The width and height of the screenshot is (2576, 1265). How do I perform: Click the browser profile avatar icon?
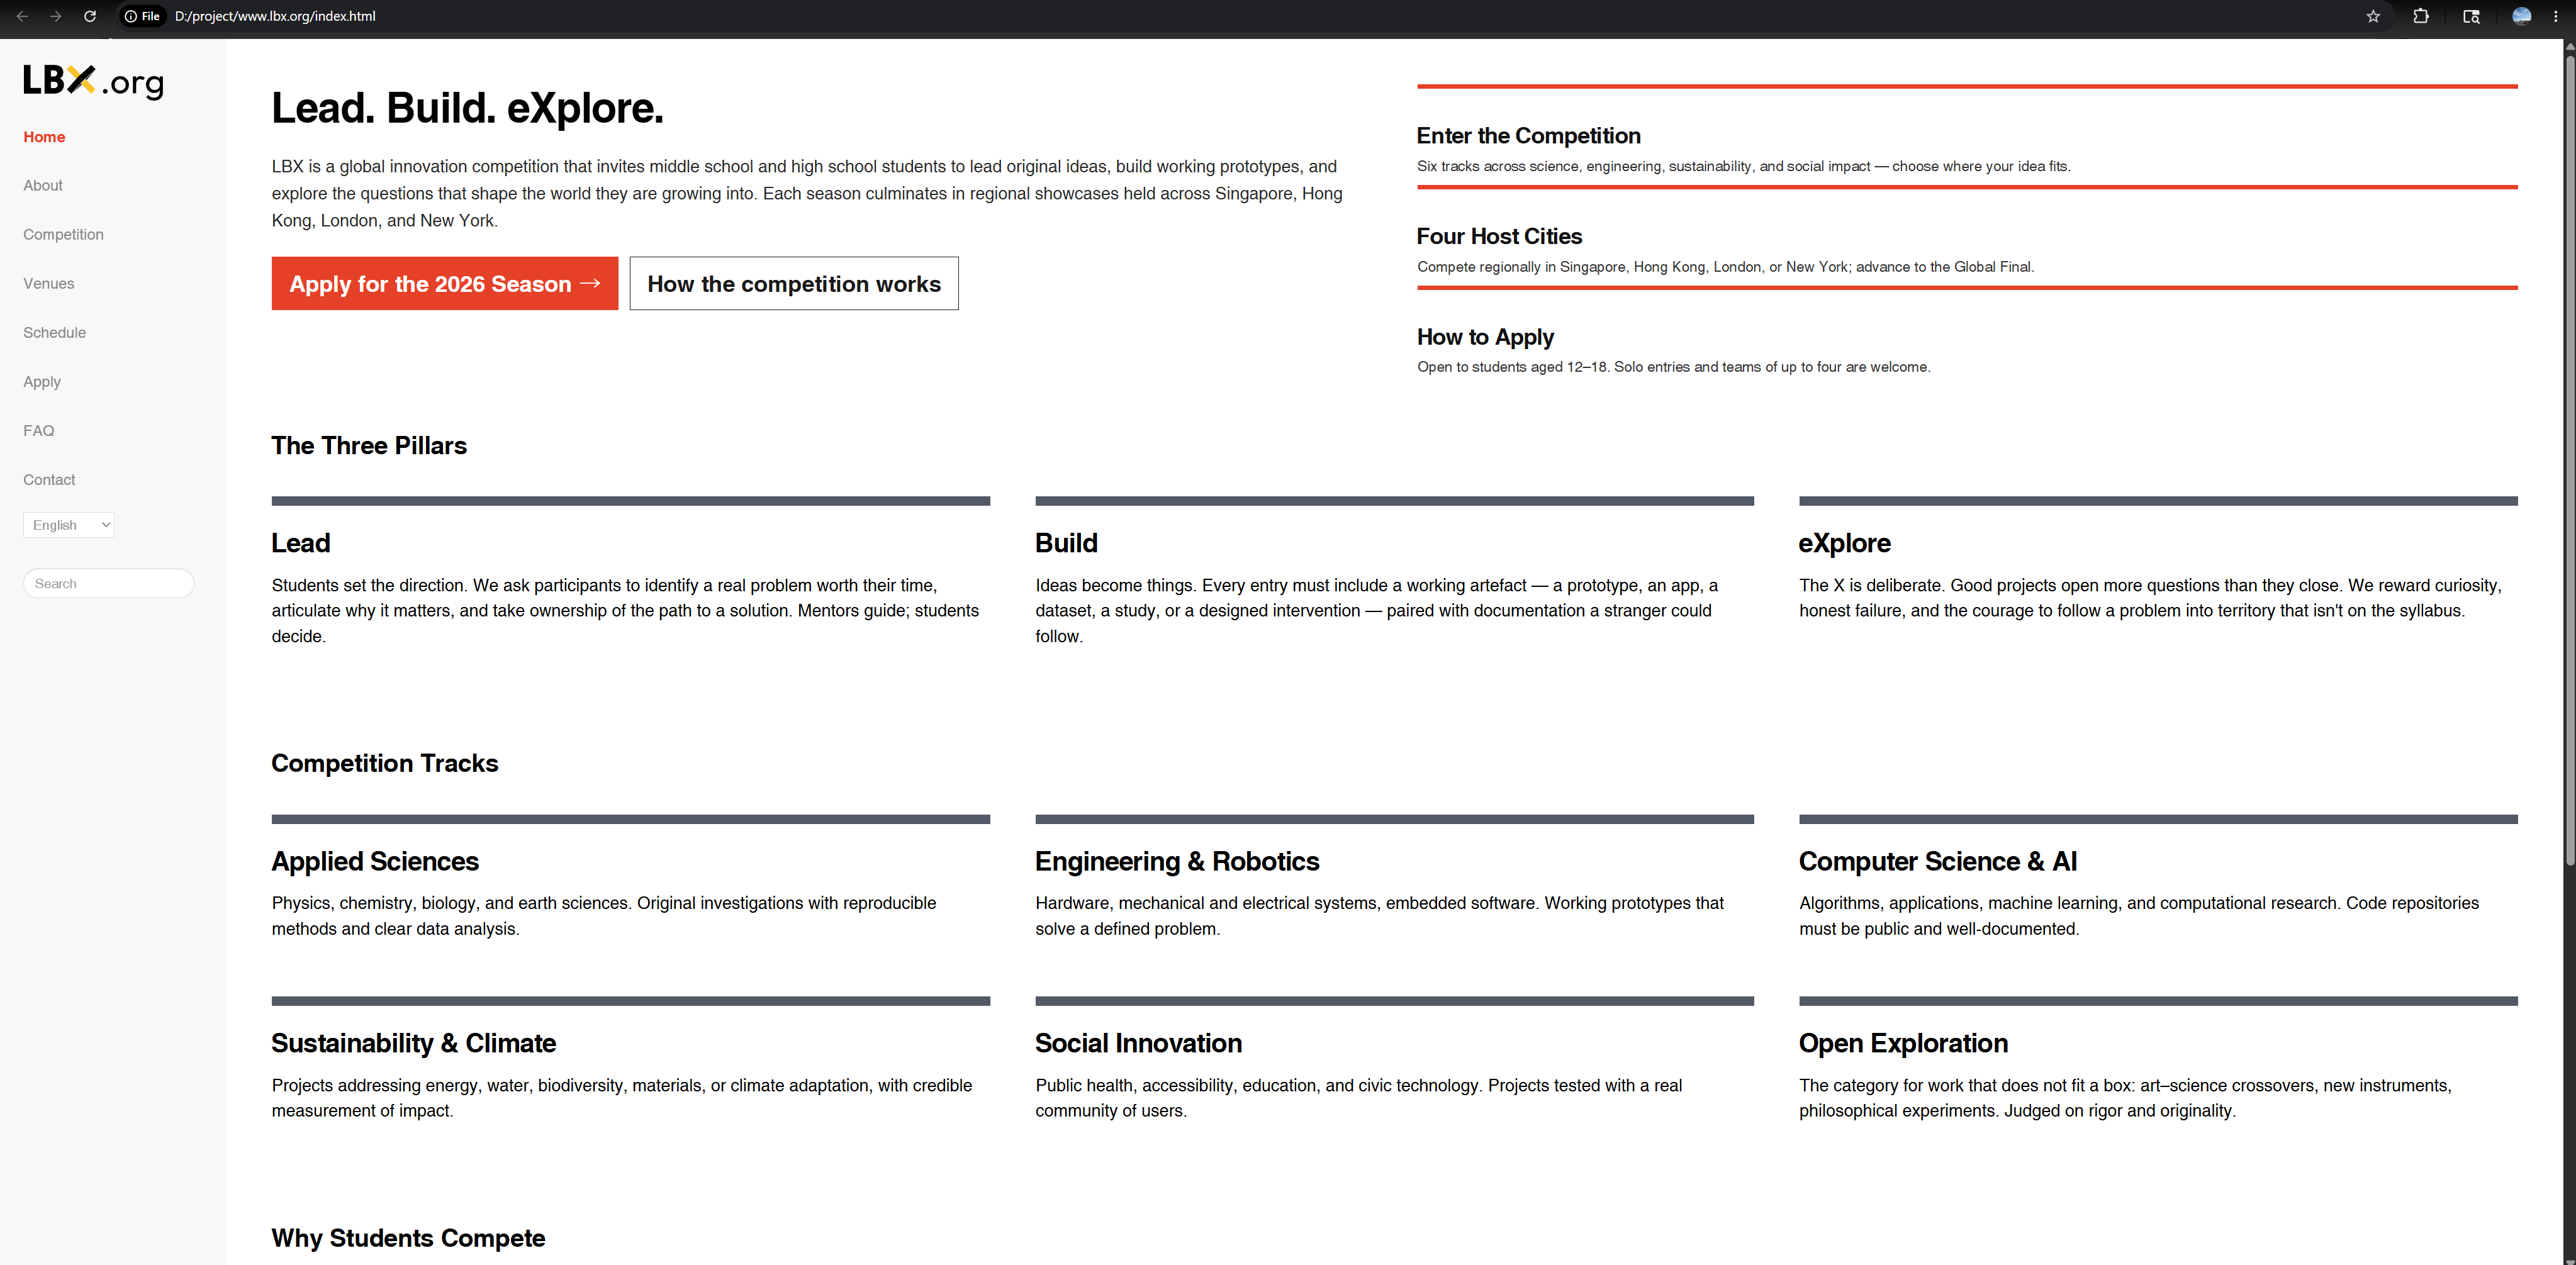pyautogui.click(x=2522, y=16)
